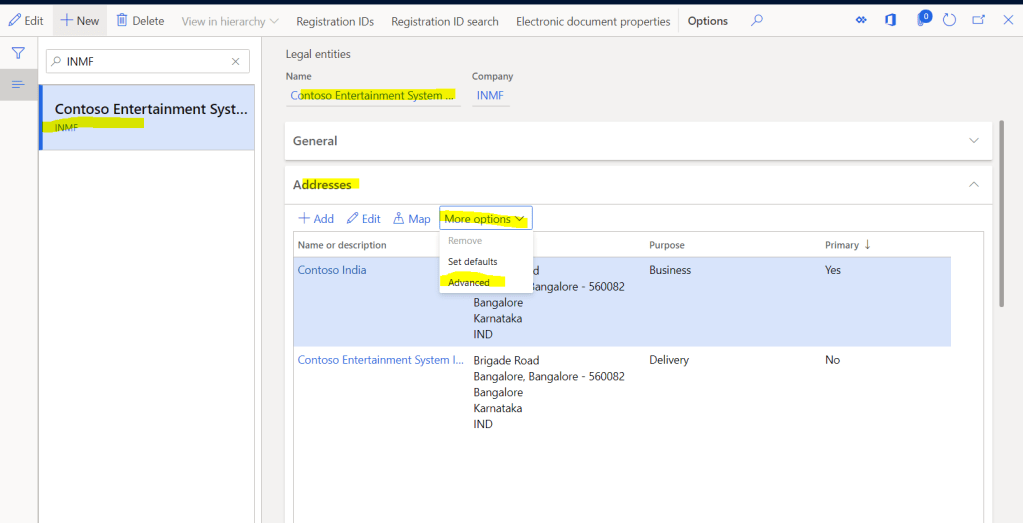Open form in new window icon

tap(979, 20)
